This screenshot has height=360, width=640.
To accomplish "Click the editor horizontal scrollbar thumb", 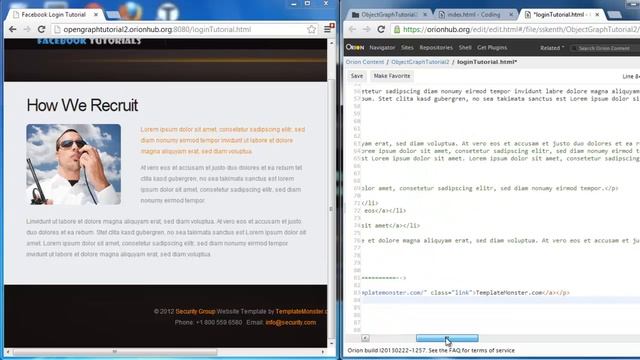I will pos(447,338).
